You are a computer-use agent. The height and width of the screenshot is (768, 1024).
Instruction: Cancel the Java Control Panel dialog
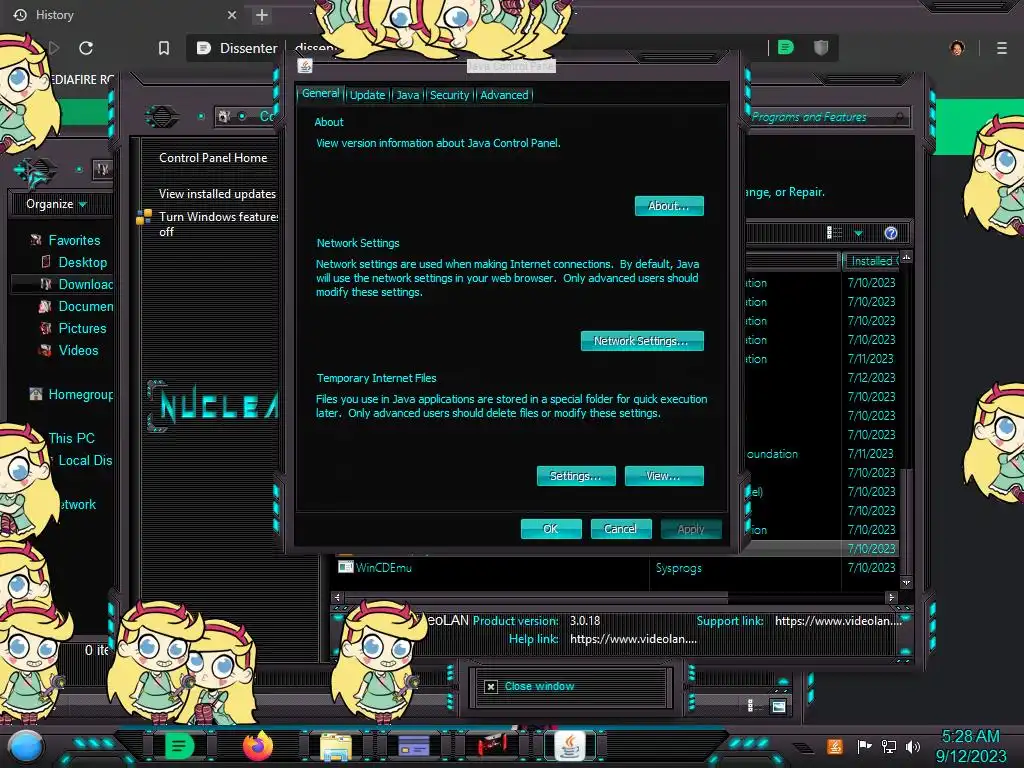click(x=620, y=529)
